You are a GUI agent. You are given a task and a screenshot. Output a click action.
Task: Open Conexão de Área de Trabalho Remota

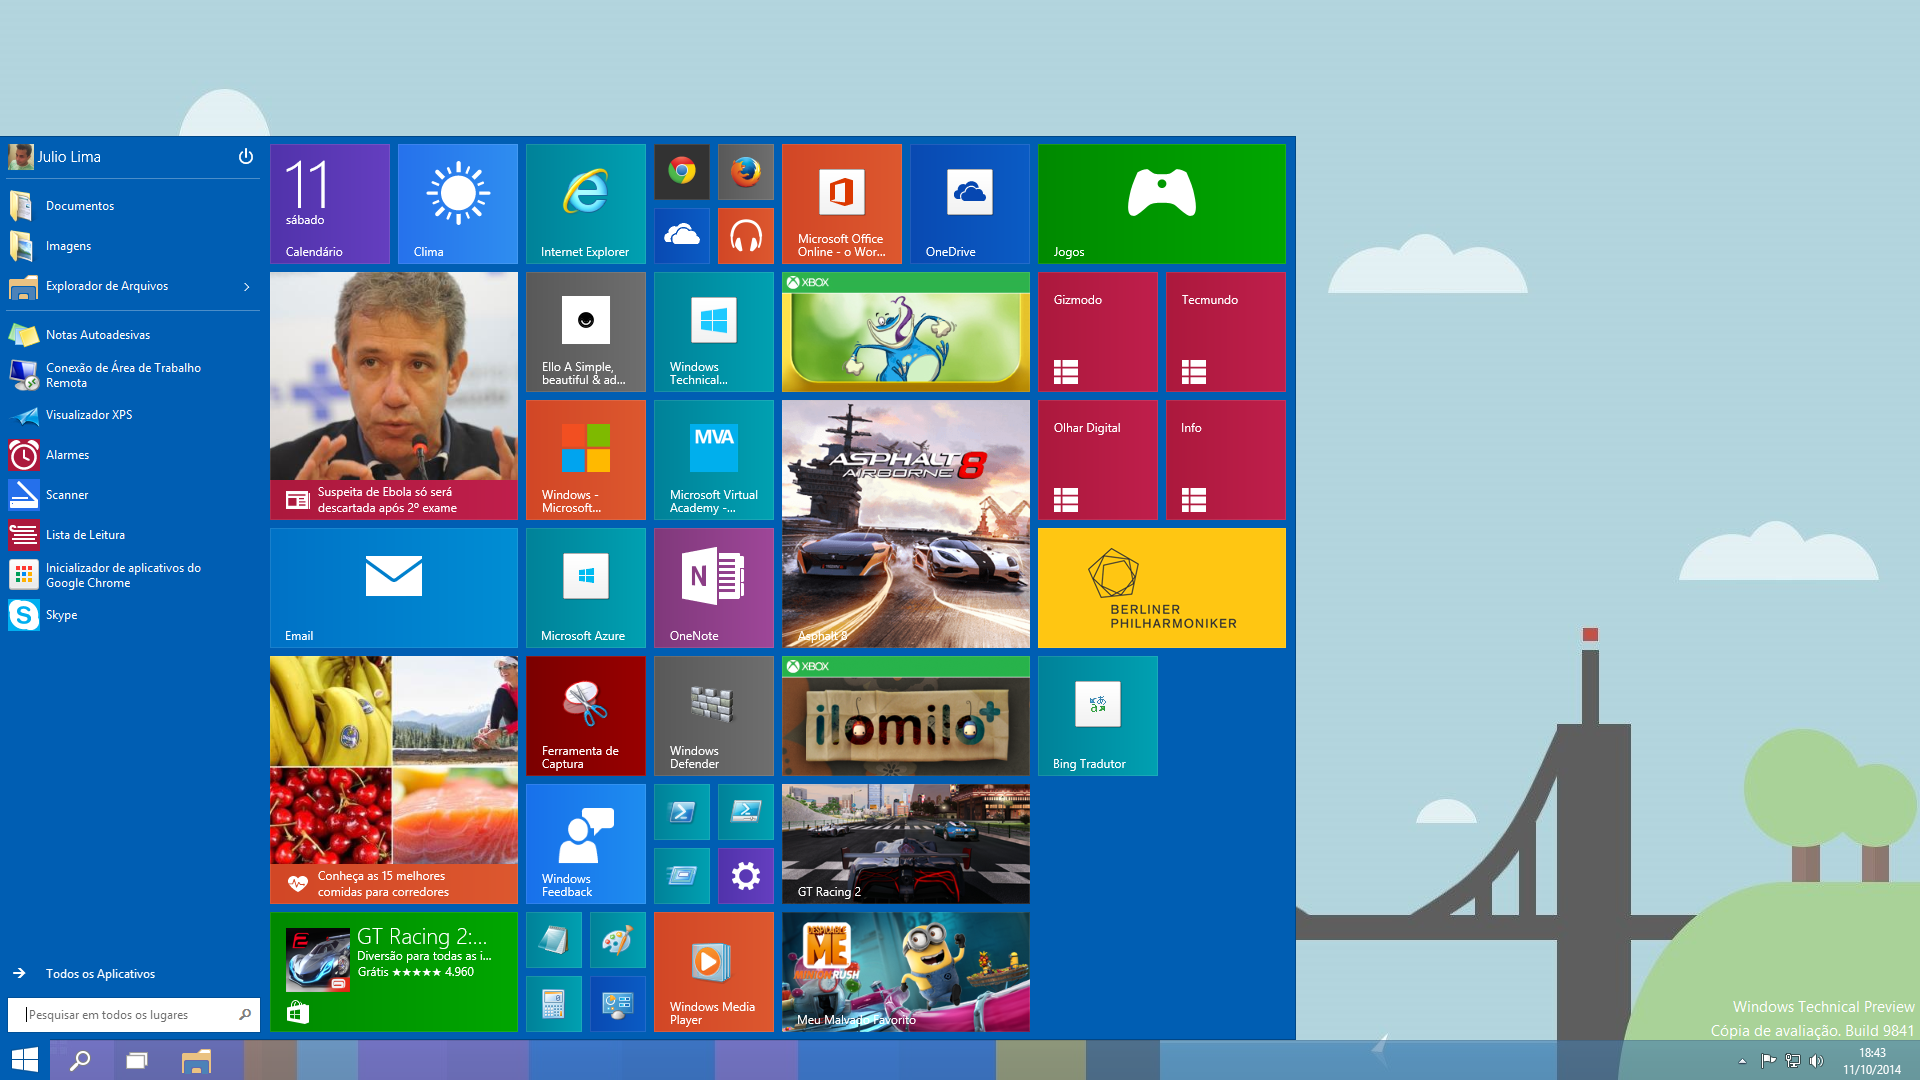(x=132, y=375)
